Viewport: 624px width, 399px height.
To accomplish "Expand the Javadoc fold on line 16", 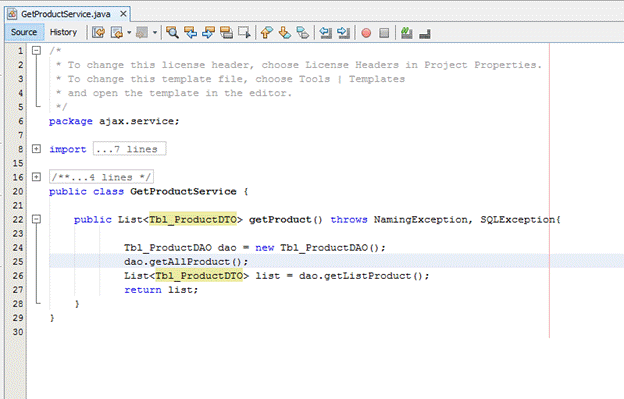I will pyautogui.click(x=36, y=177).
